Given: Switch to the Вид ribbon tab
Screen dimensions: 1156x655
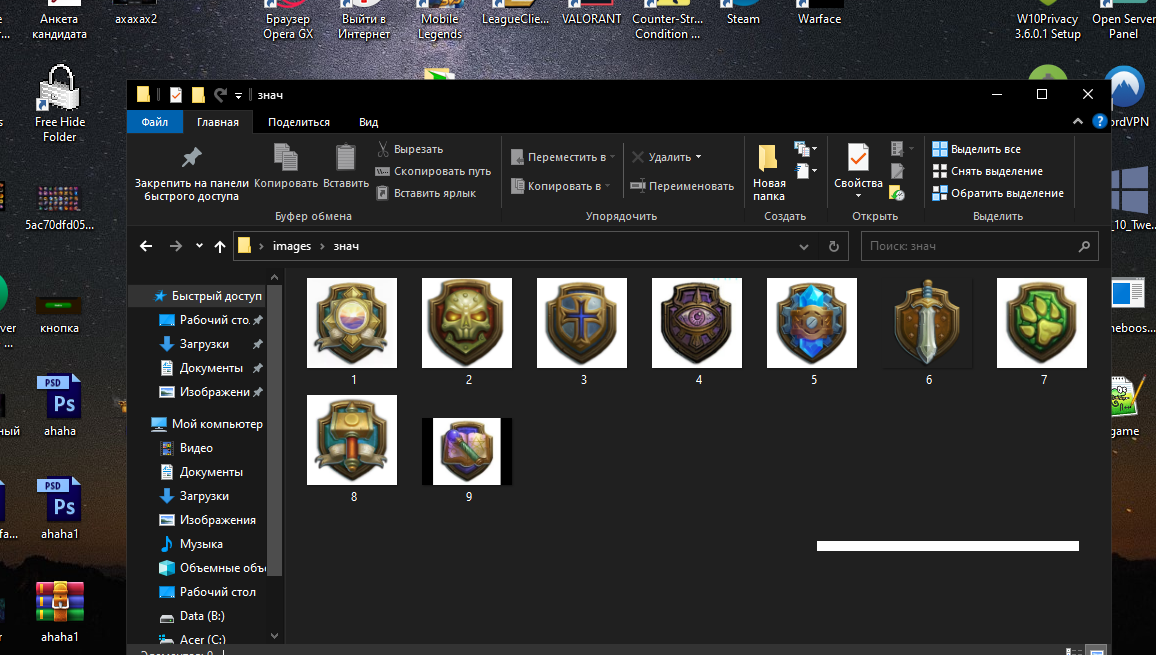Looking at the screenshot, I should (x=368, y=122).
